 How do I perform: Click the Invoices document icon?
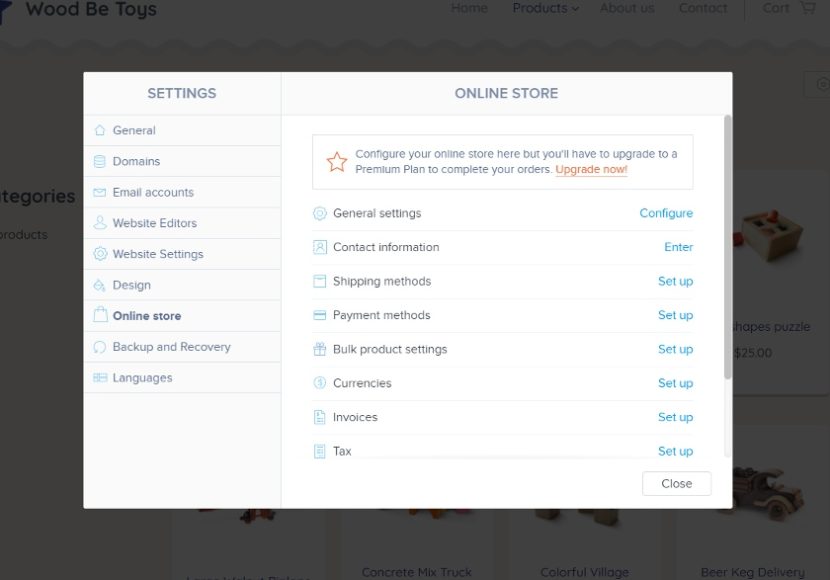click(320, 417)
